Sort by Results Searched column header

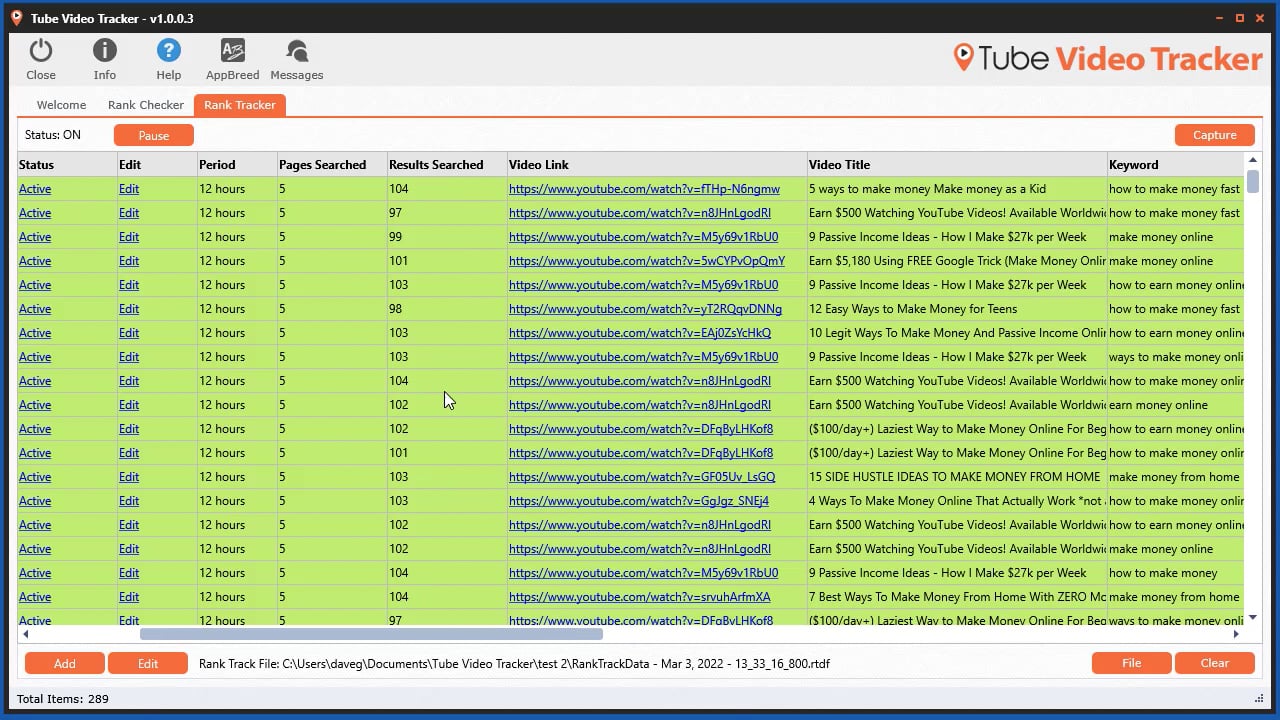click(447, 165)
